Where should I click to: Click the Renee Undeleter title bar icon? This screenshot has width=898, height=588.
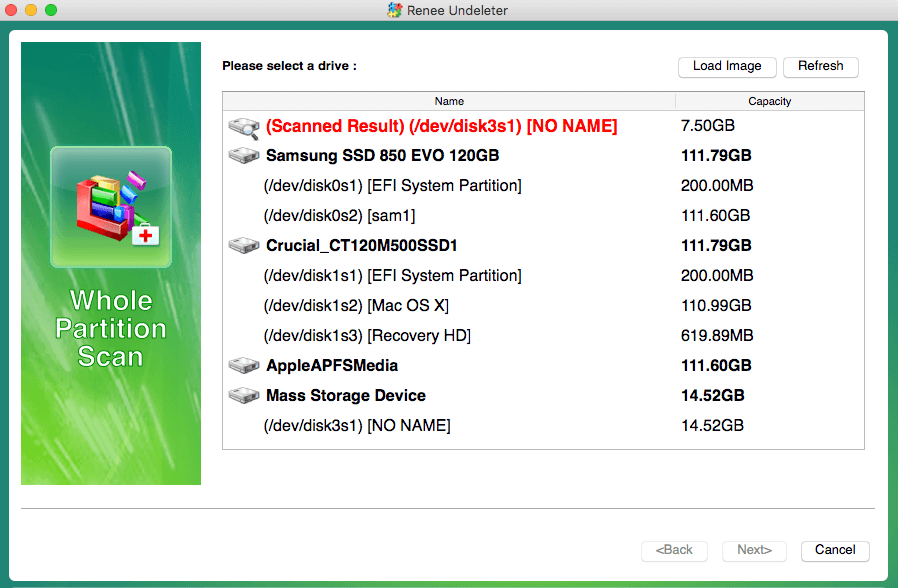click(395, 10)
